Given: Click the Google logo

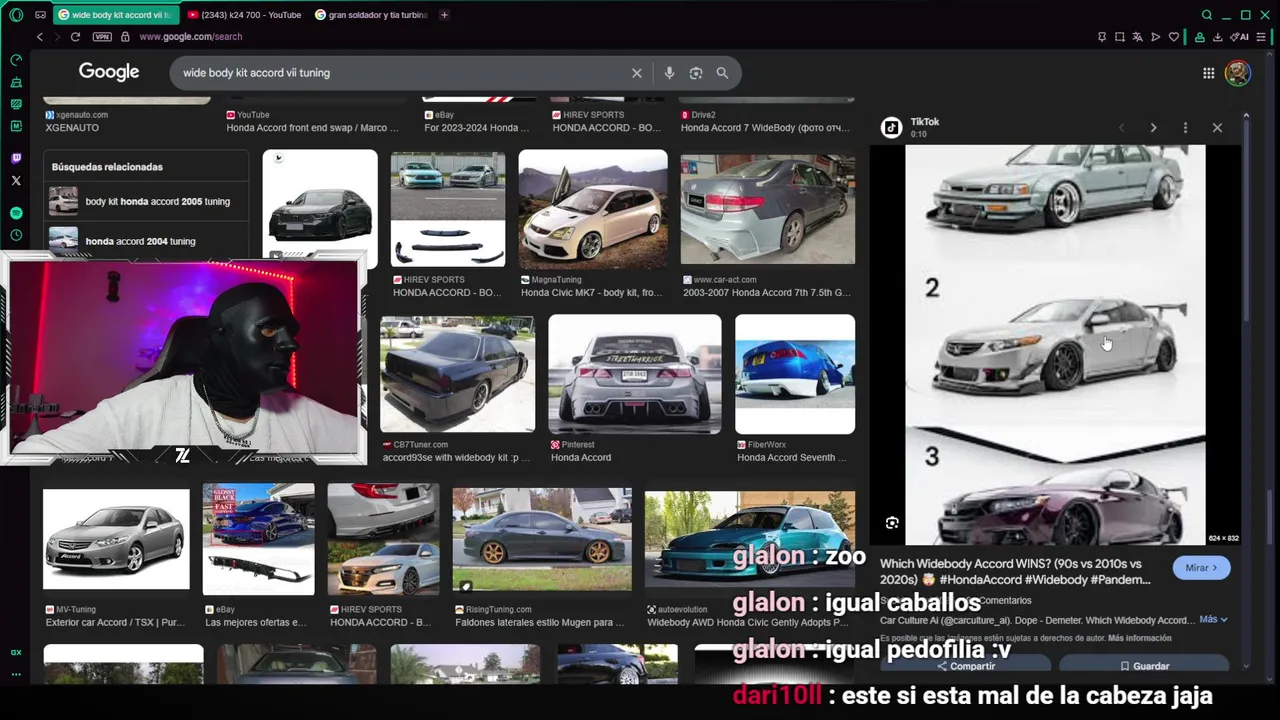Looking at the screenshot, I should 109,72.
